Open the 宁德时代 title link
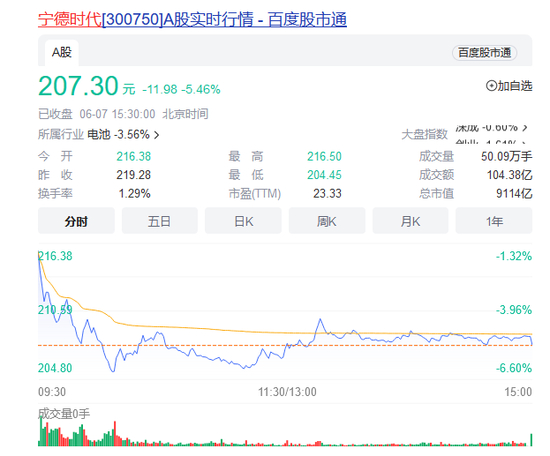The width and height of the screenshot is (550, 456). click(x=69, y=19)
